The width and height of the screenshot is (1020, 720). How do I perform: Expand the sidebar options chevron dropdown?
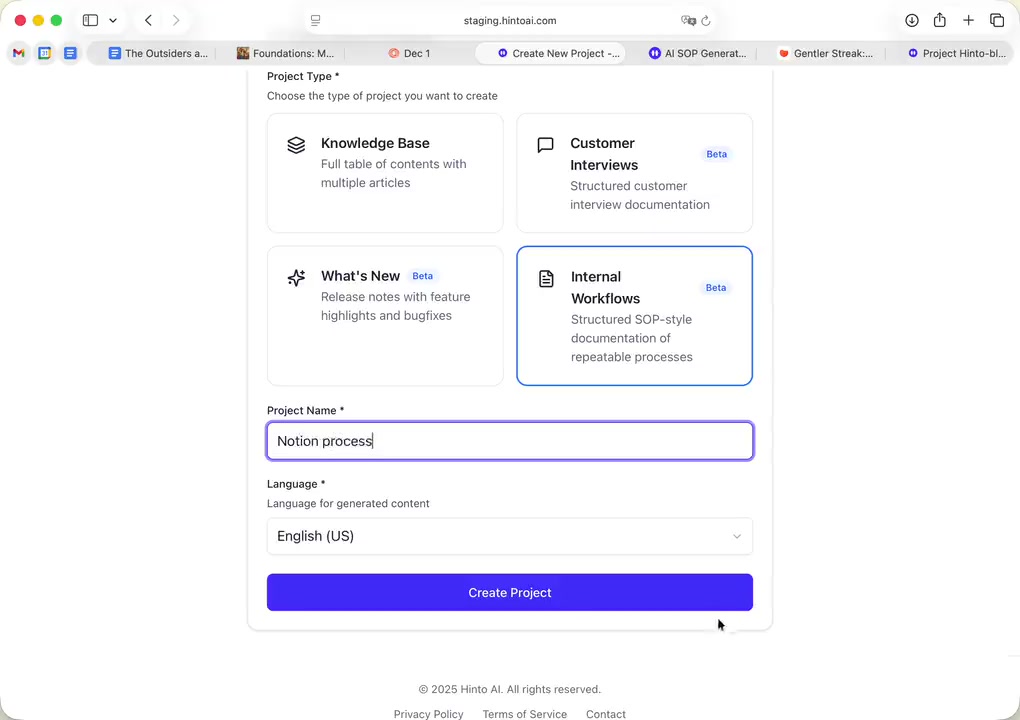pyautogui.click(x=113, y=20)
